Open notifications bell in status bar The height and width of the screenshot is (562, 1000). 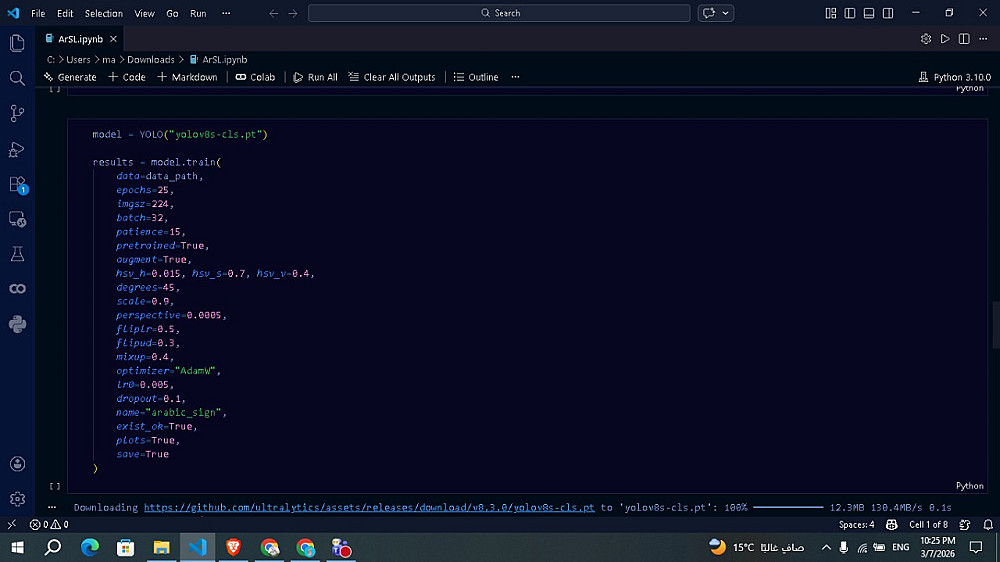(988, 524)
